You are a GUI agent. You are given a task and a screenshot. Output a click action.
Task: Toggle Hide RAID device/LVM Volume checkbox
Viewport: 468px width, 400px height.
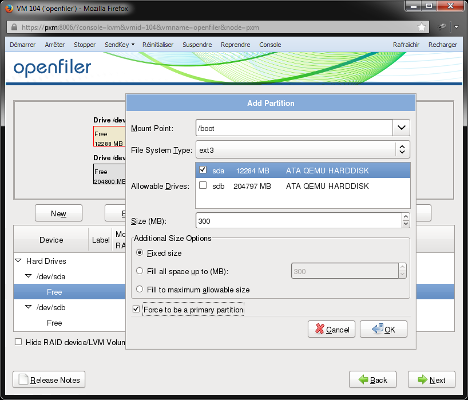(x=18, y=342)
